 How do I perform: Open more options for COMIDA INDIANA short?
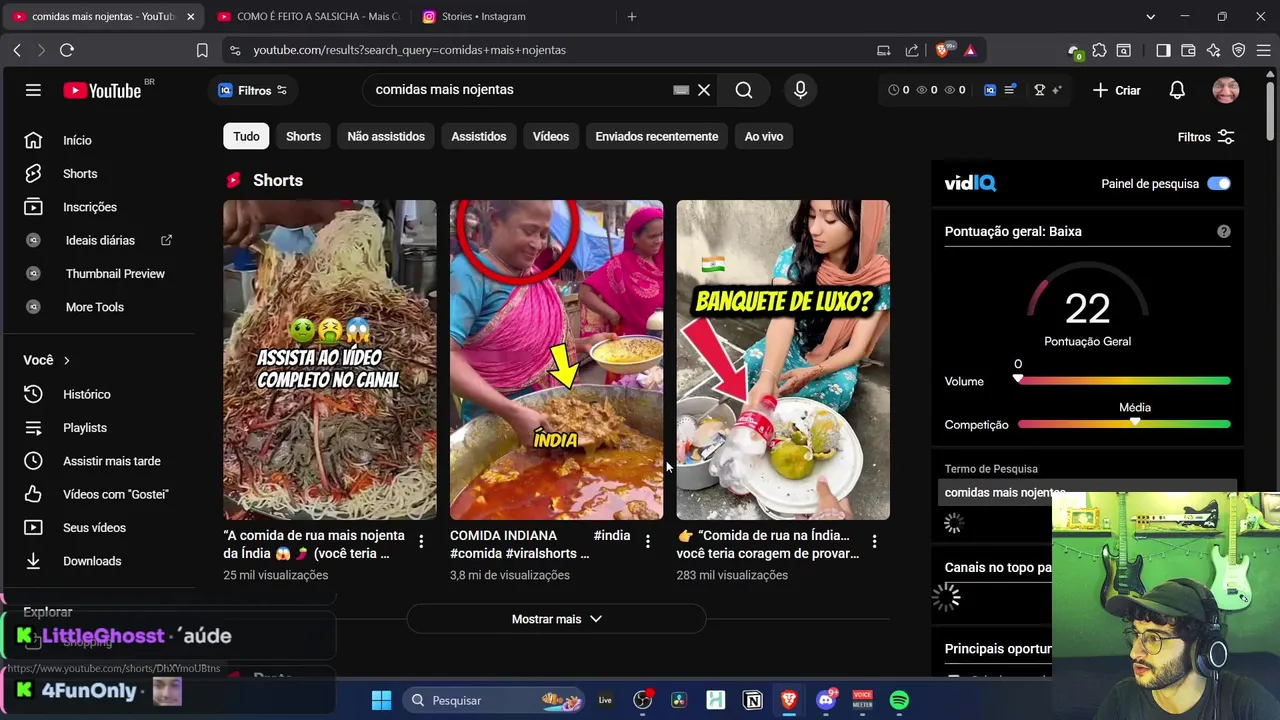(648, 541)
